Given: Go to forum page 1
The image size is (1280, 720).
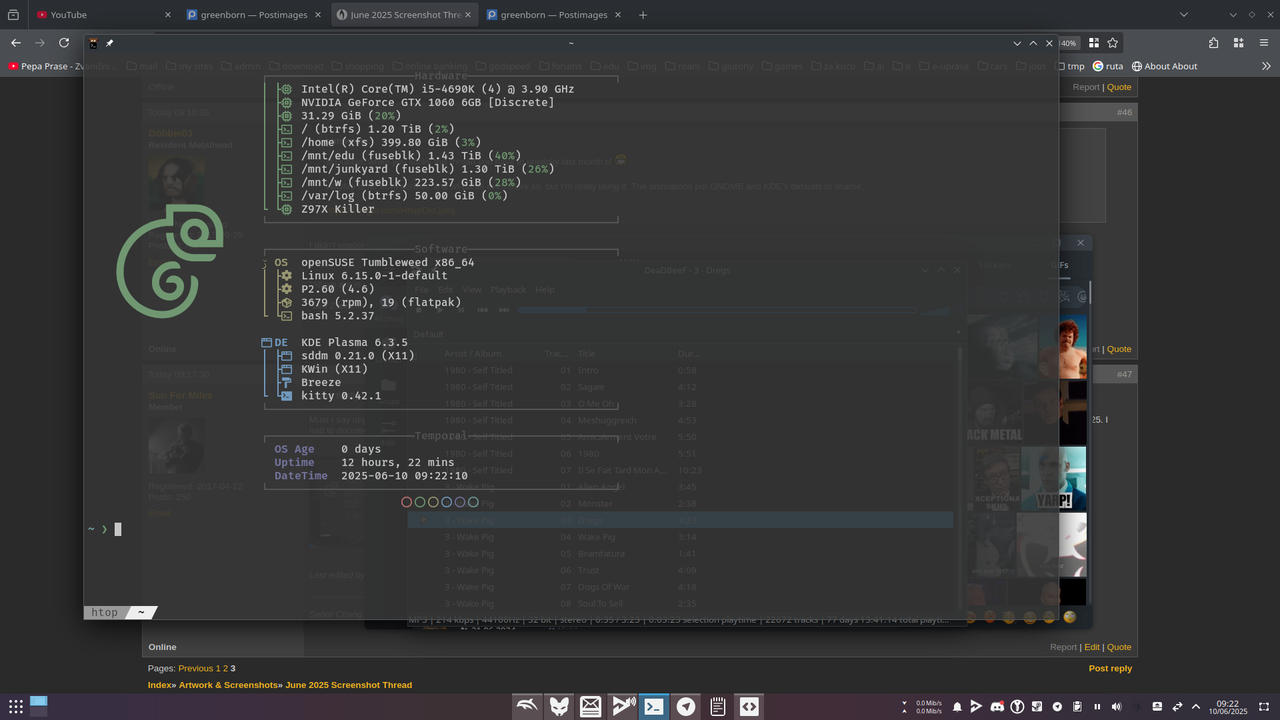Looking at the screenshot, I should [218, 668].
